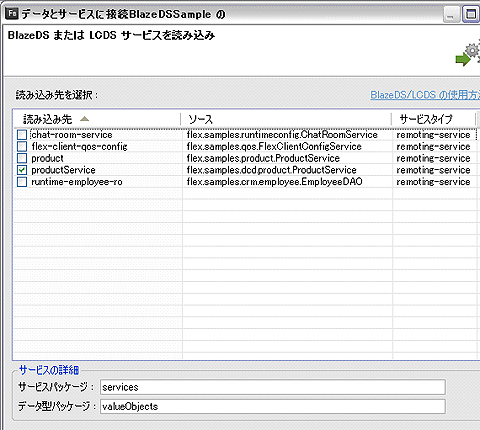Click source flex.samples.product.ProductService
This screenshot has height=430, width=480.
pyautogui.click(x=263, y=158)
